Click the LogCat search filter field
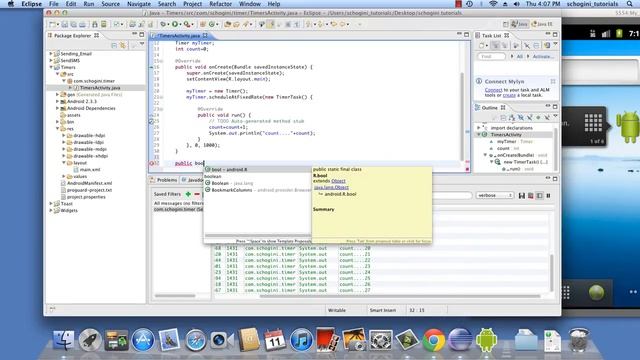 pos(451,196)
